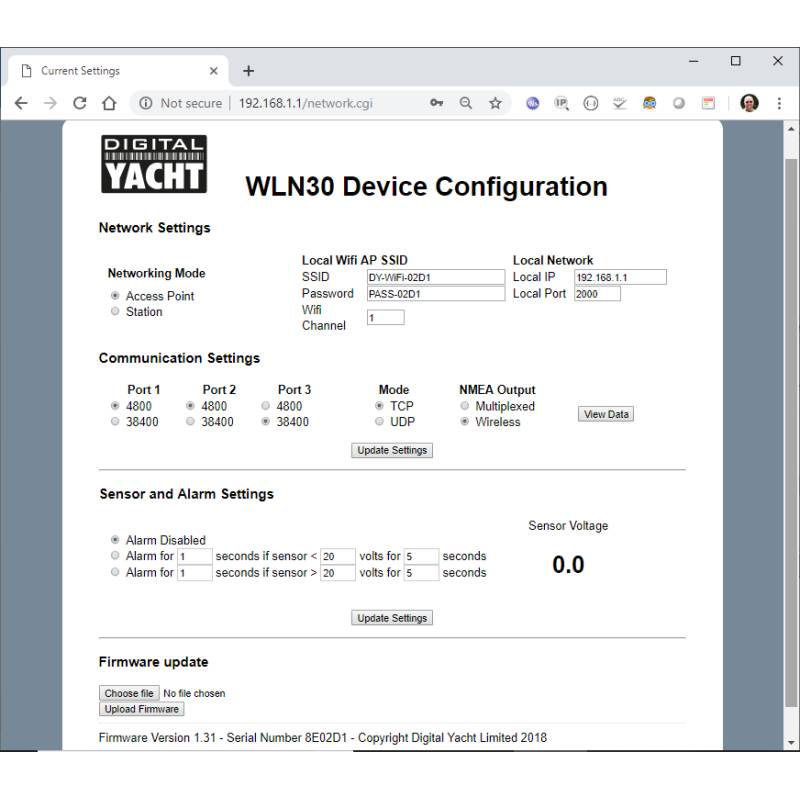The image size is (800, 800).
Task: Set Port 3 to 38400 baud
Action: tap(266, 421)
